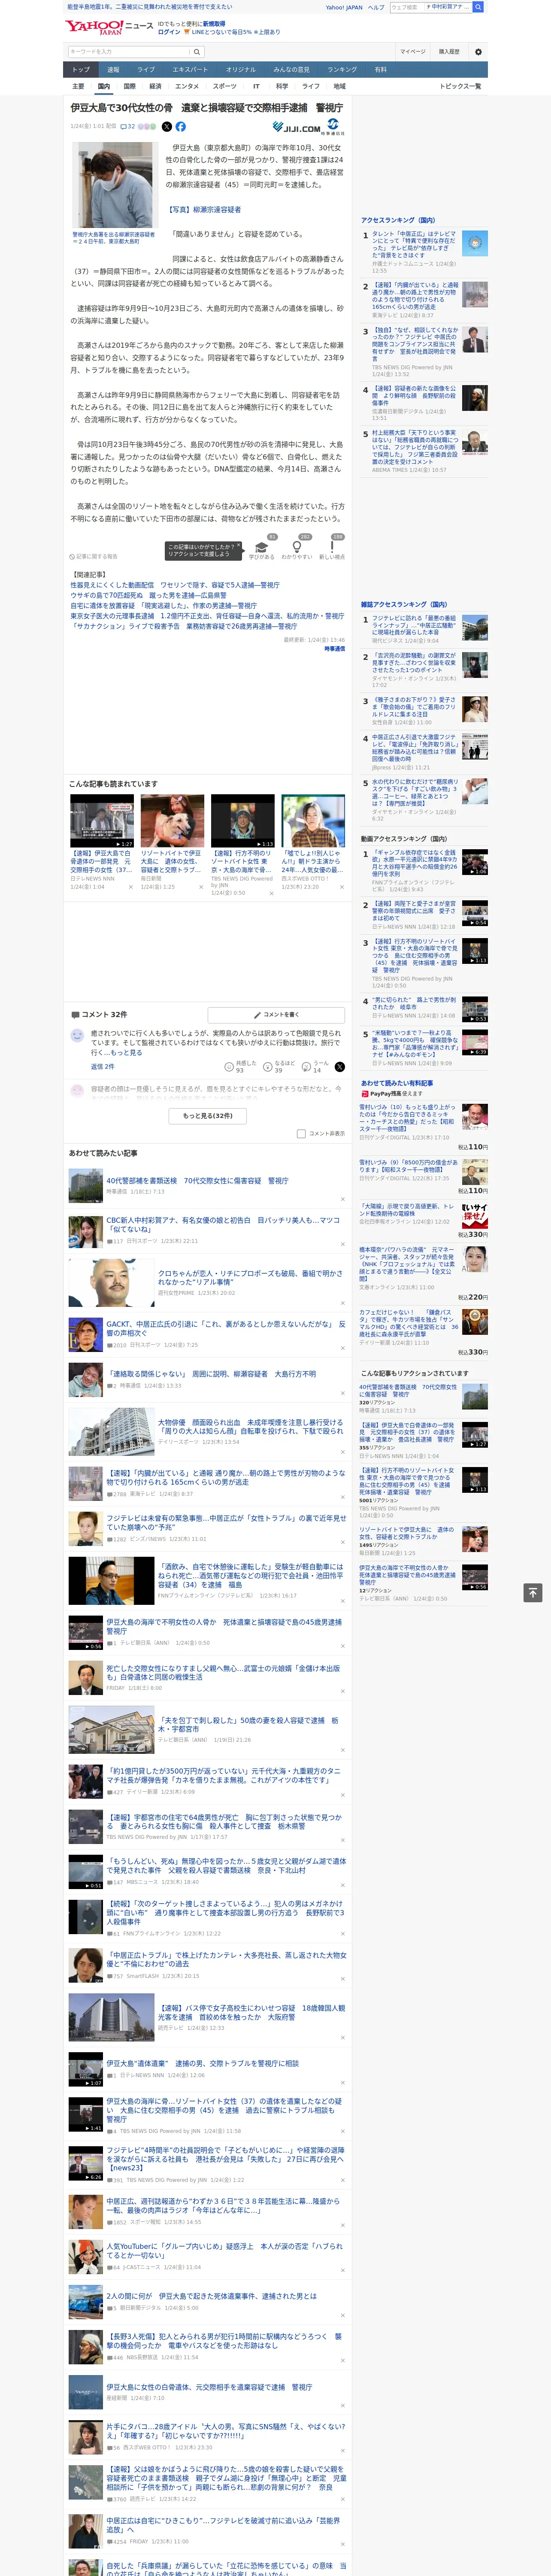Open 2人の間に何が 伊豆大島 article
The height and width of the screenshot is (2576, 551).
pyautogui.click(x=211, y=2296)
